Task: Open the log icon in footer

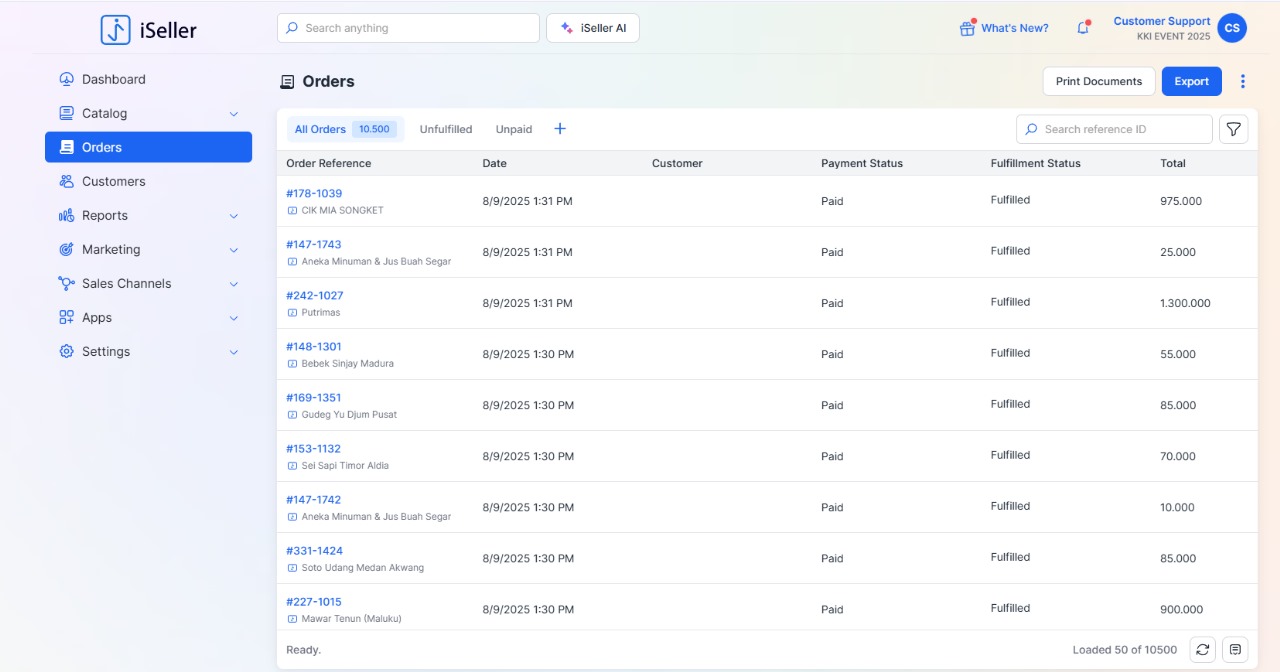Action: pyautogui.click(x=1235, y=649)
